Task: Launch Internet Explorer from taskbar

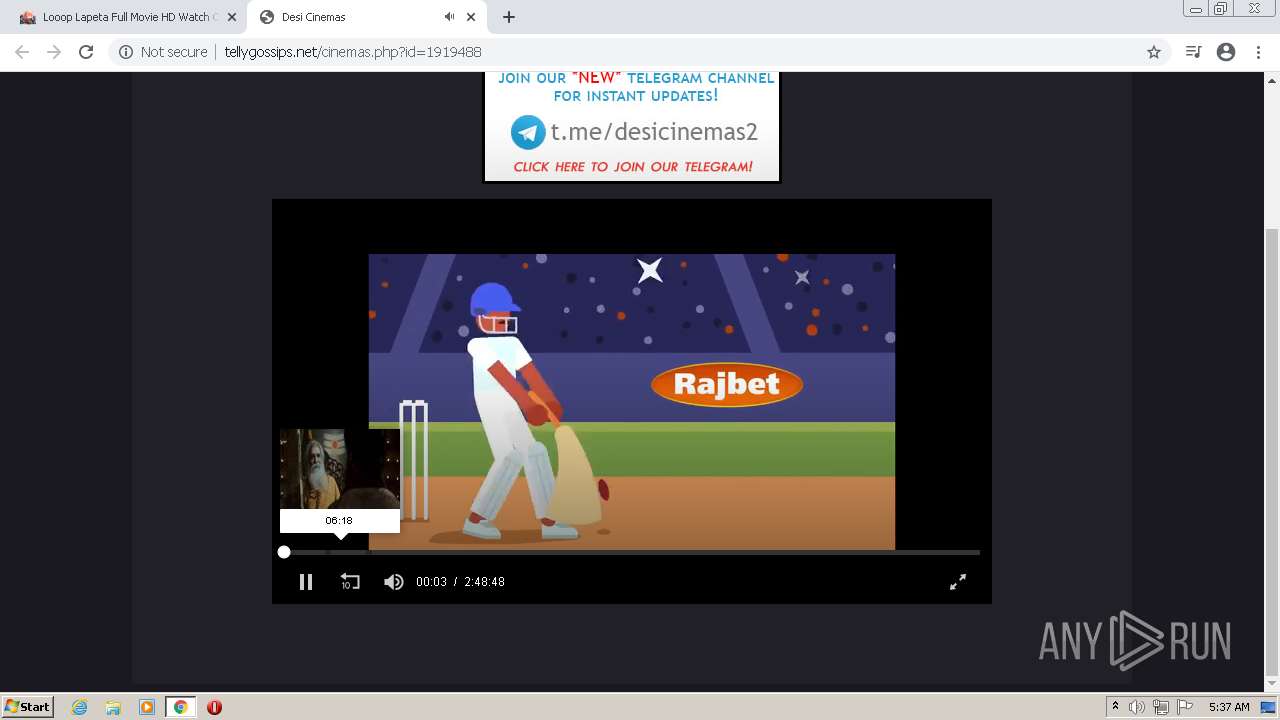Action: 80,707
